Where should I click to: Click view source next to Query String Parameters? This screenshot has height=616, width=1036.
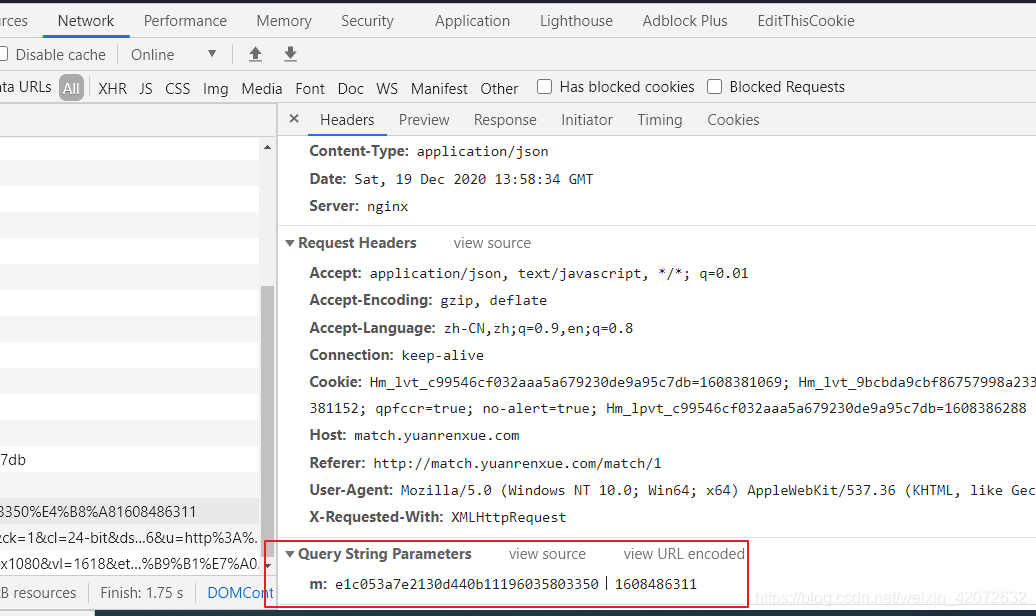[547, 554]
